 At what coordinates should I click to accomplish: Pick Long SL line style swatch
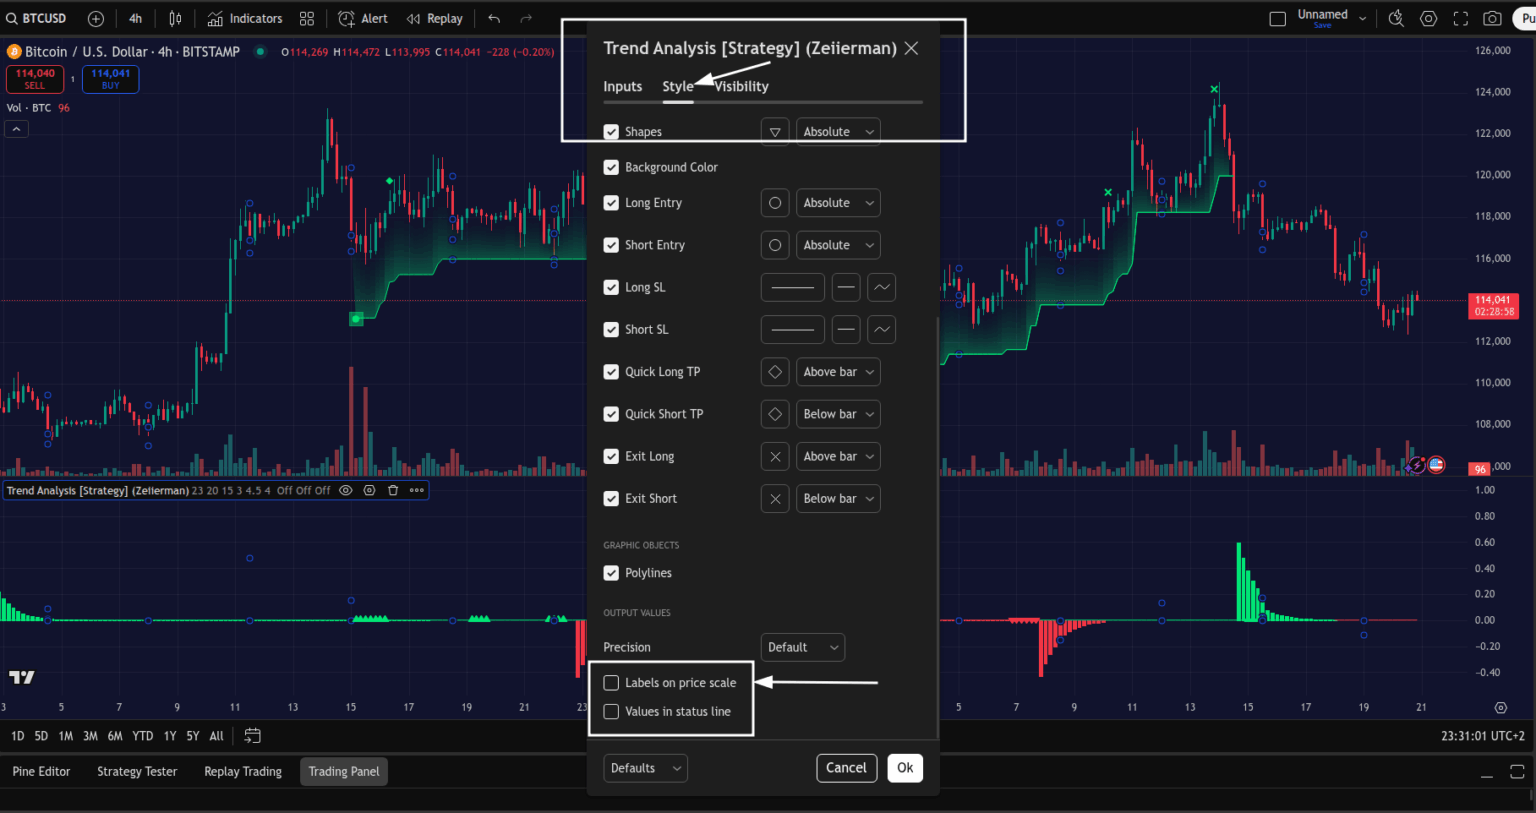click(793, 287)
